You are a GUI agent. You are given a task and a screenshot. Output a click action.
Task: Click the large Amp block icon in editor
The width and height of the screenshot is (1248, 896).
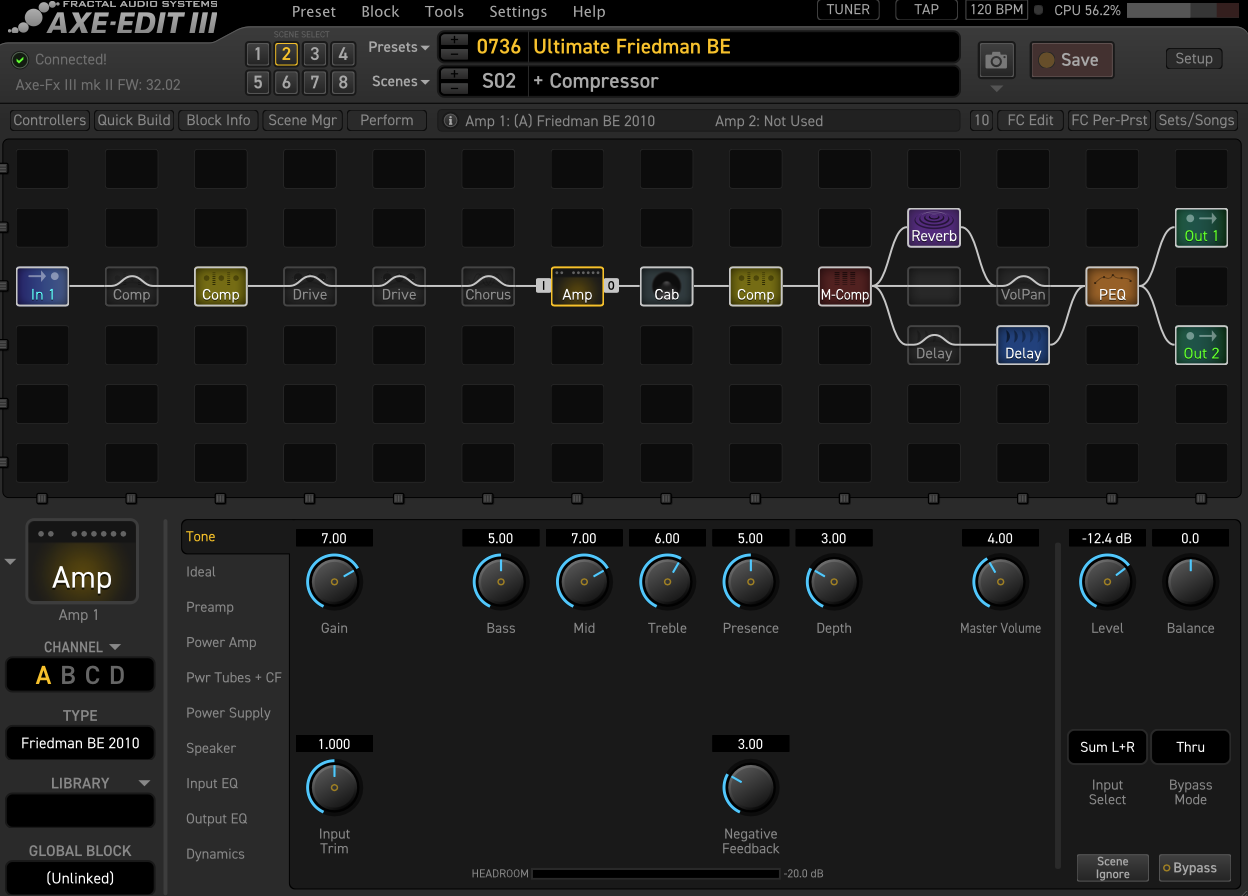(82, 562)
